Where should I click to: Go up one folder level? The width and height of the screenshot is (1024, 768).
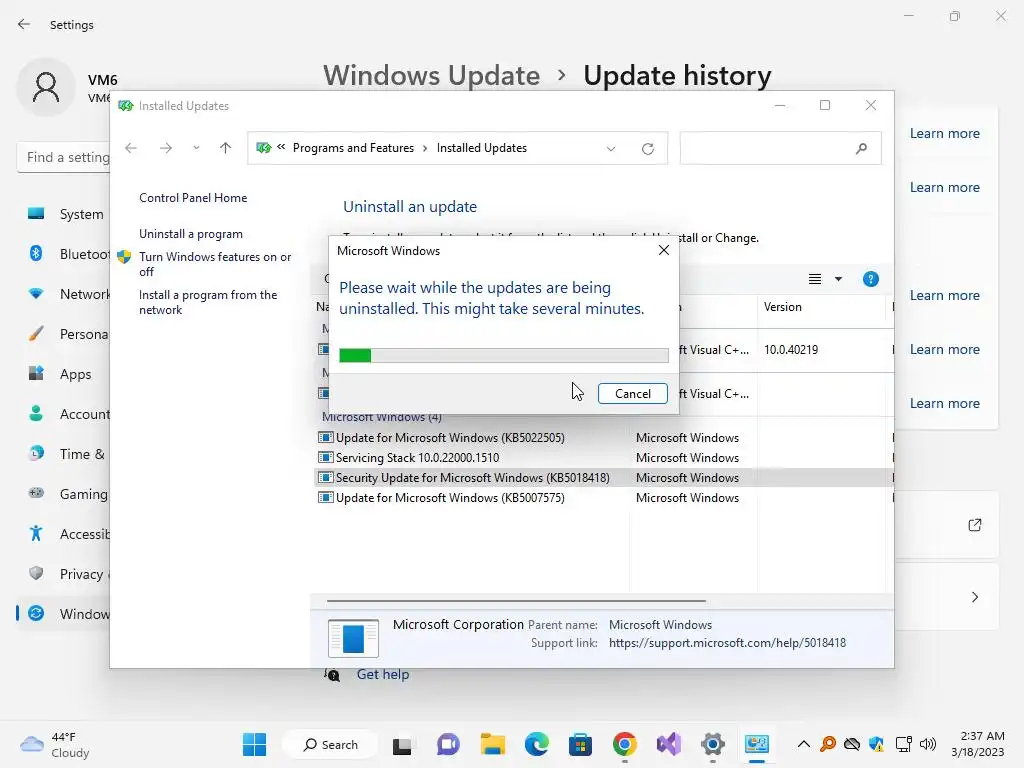pos(225,148)
